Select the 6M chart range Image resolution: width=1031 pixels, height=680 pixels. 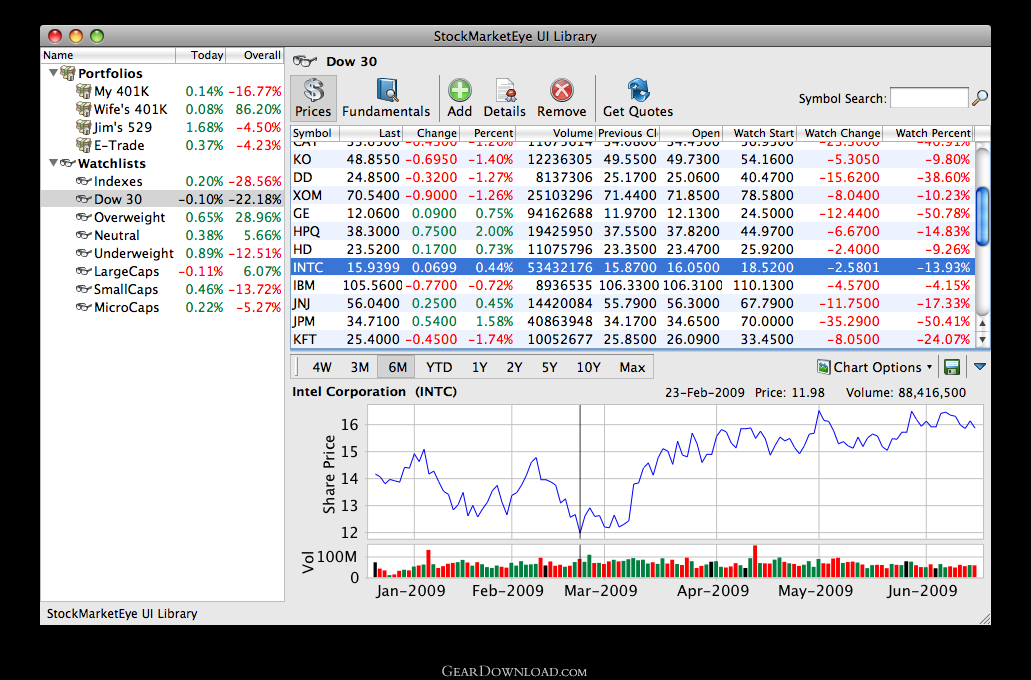click(x=397, y=367)
